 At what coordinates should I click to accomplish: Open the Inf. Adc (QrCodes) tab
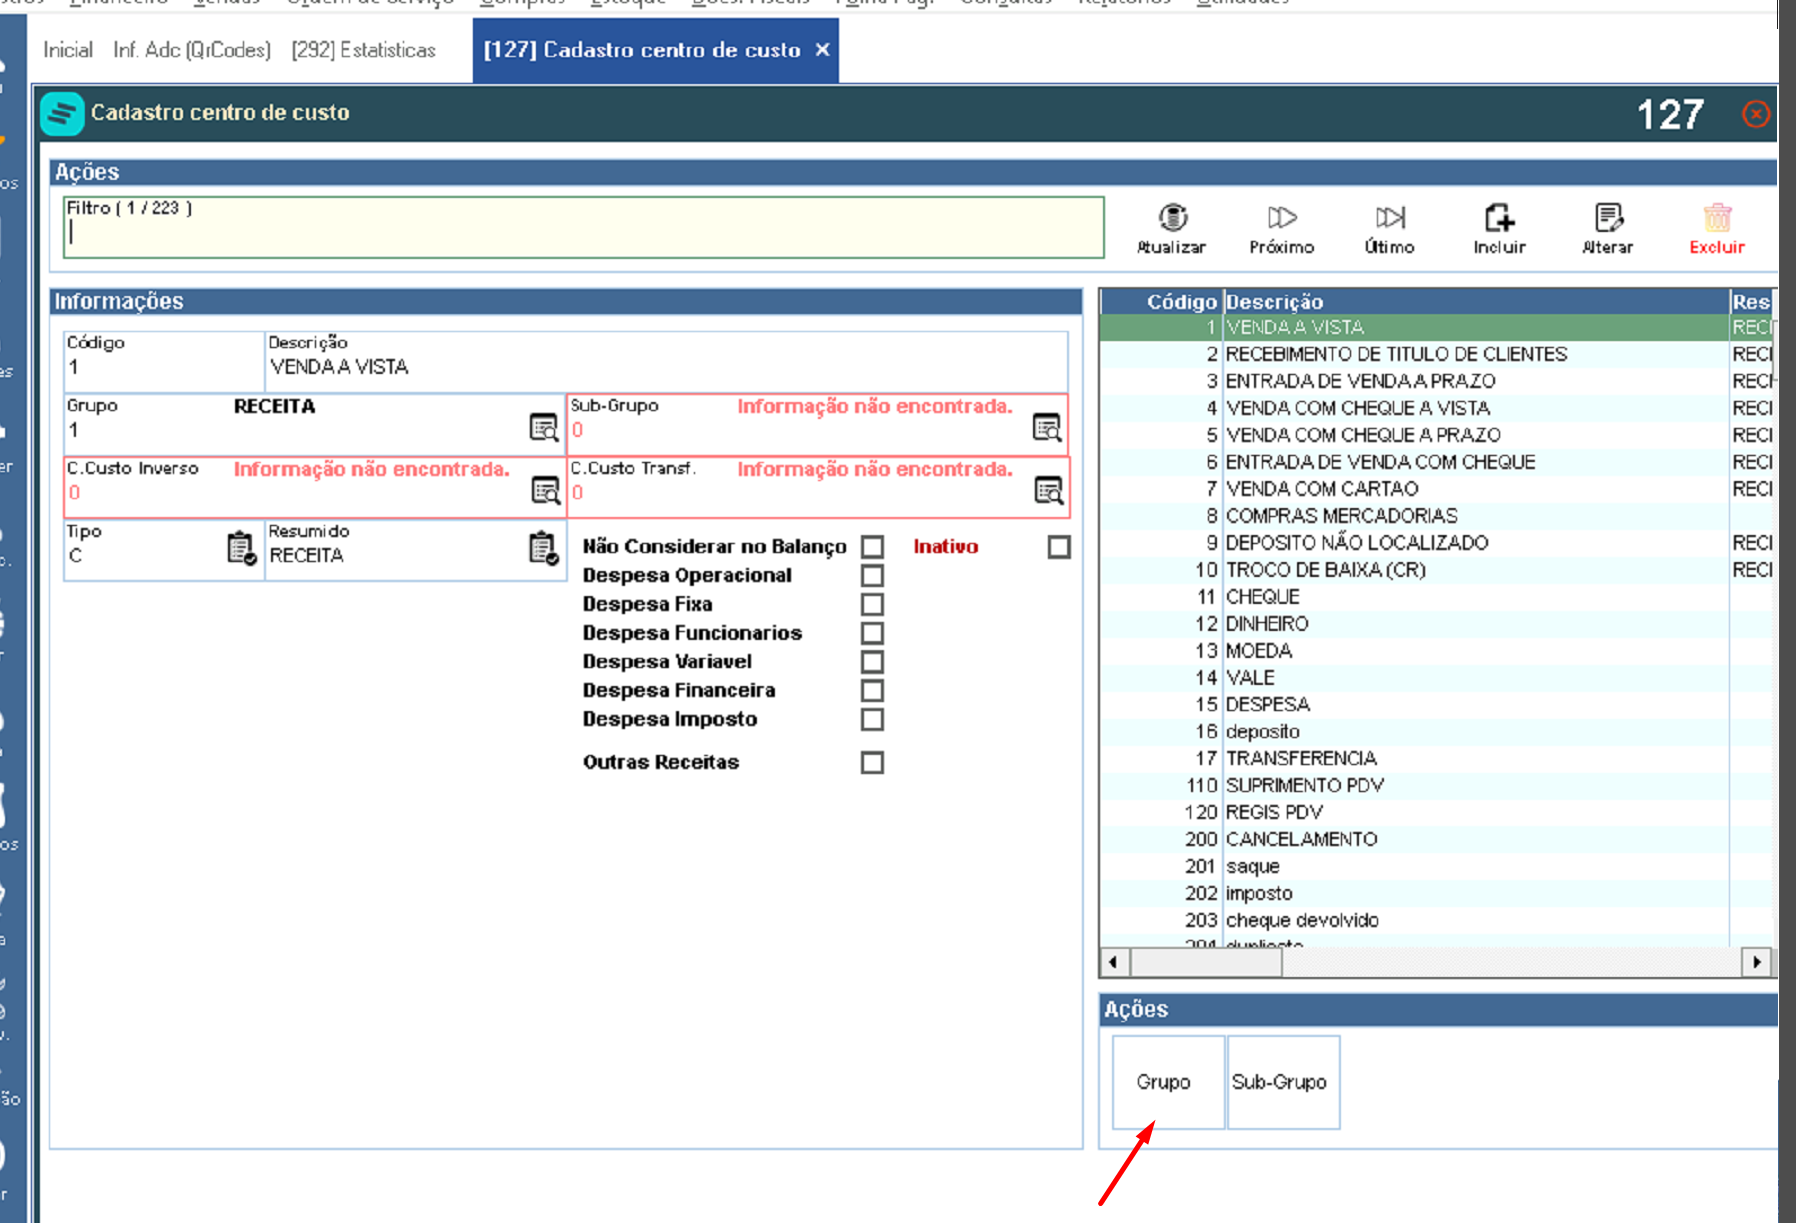(192, 50)
